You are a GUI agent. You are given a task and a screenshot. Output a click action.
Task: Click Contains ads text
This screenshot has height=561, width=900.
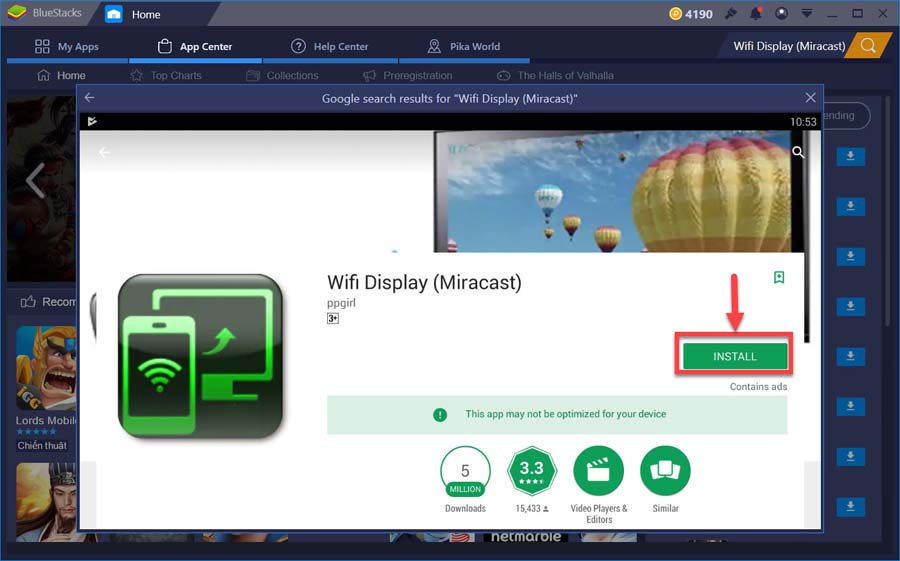(x=758, y=387)
